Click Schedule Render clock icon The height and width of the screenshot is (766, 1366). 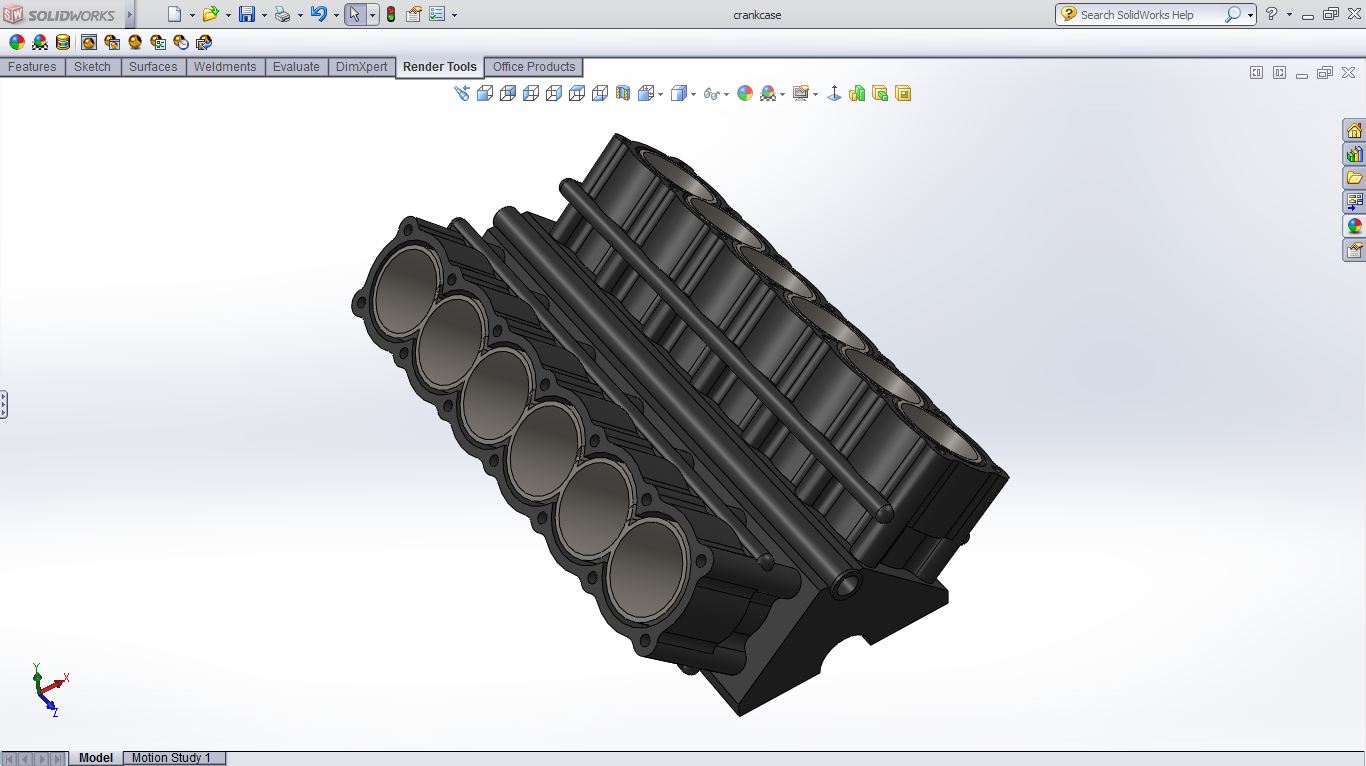pyautogui.click(x=180, y=42)
